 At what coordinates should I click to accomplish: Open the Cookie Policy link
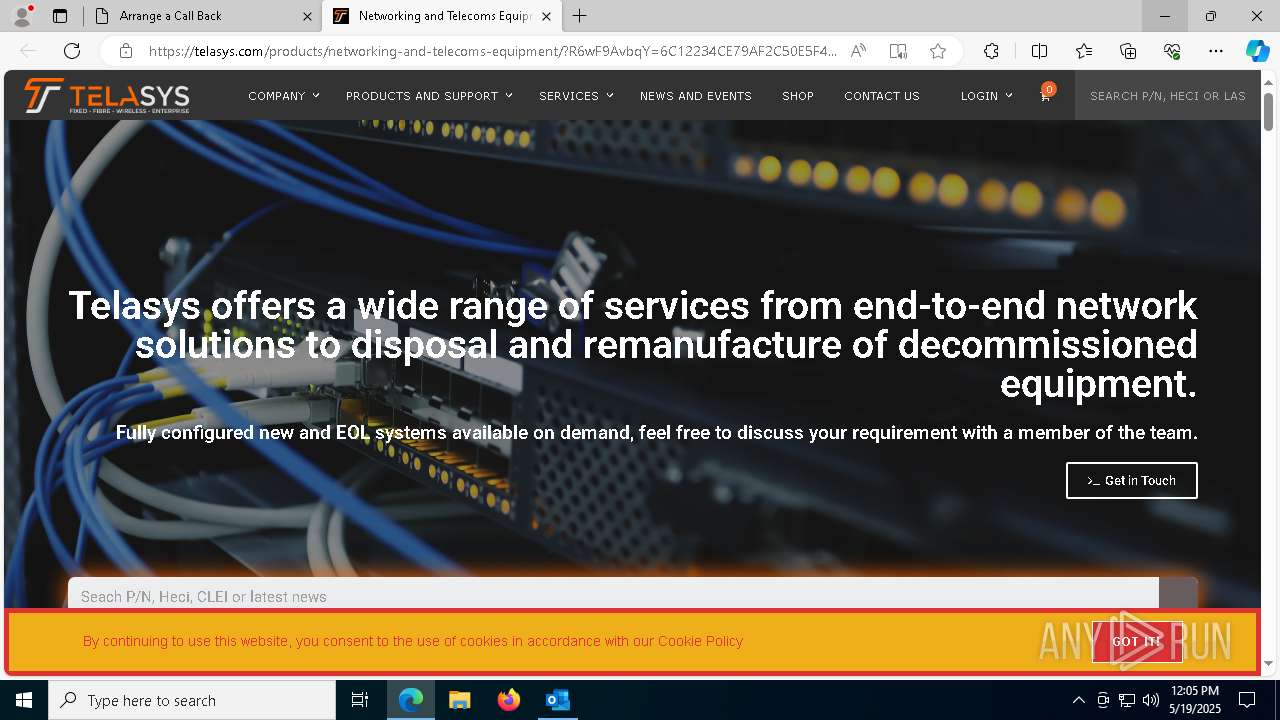[x=700, y=641]
